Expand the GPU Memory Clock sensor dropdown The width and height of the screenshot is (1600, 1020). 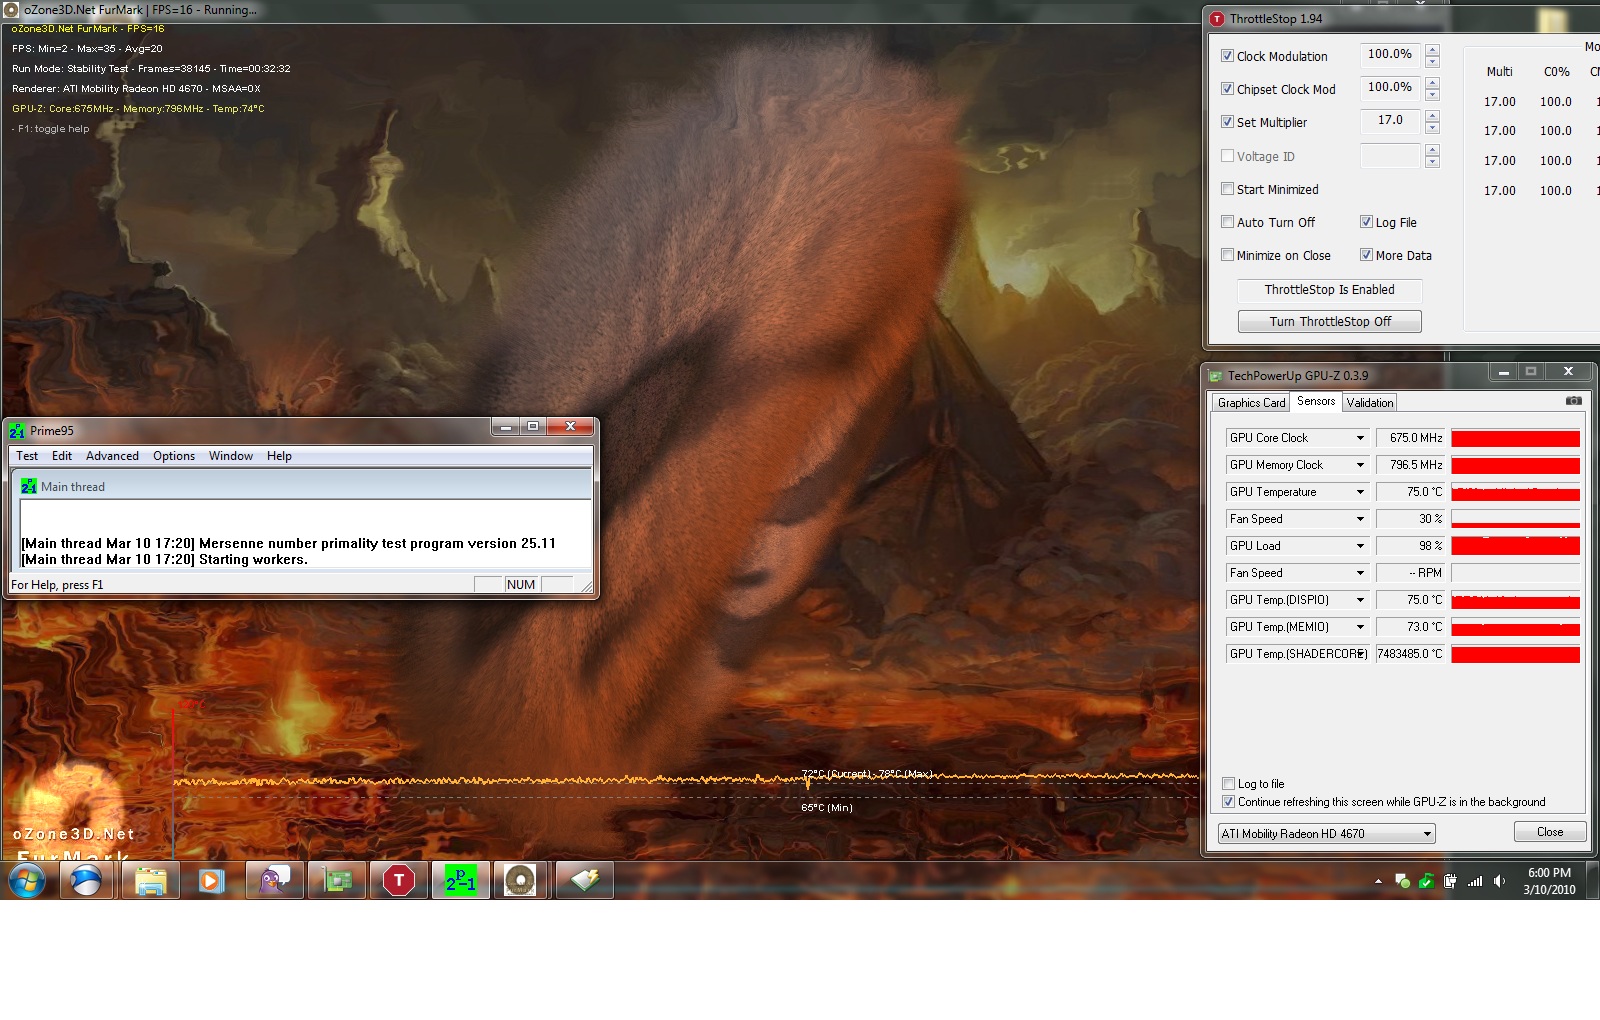pyautogui.click(x=1360, y=465)
